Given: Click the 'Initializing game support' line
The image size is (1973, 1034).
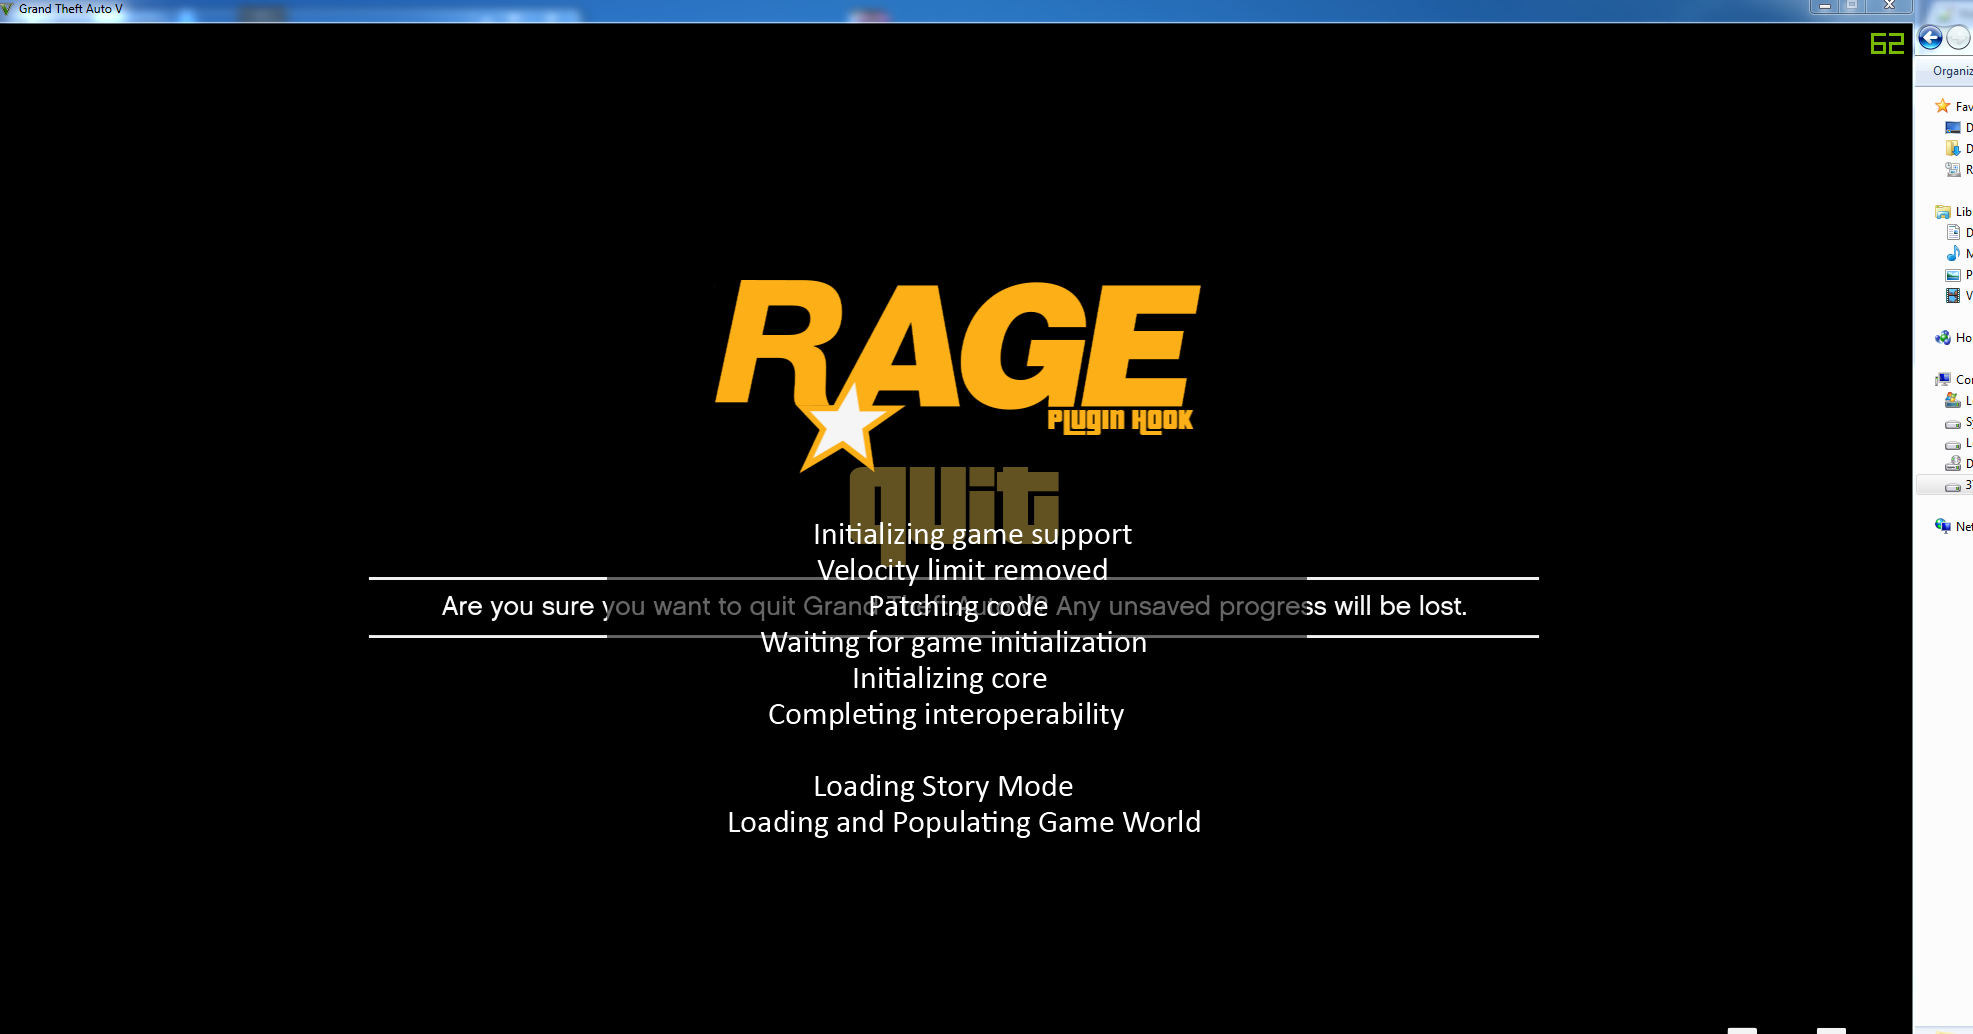Looking at the screenshot, I should coord(972,535).
